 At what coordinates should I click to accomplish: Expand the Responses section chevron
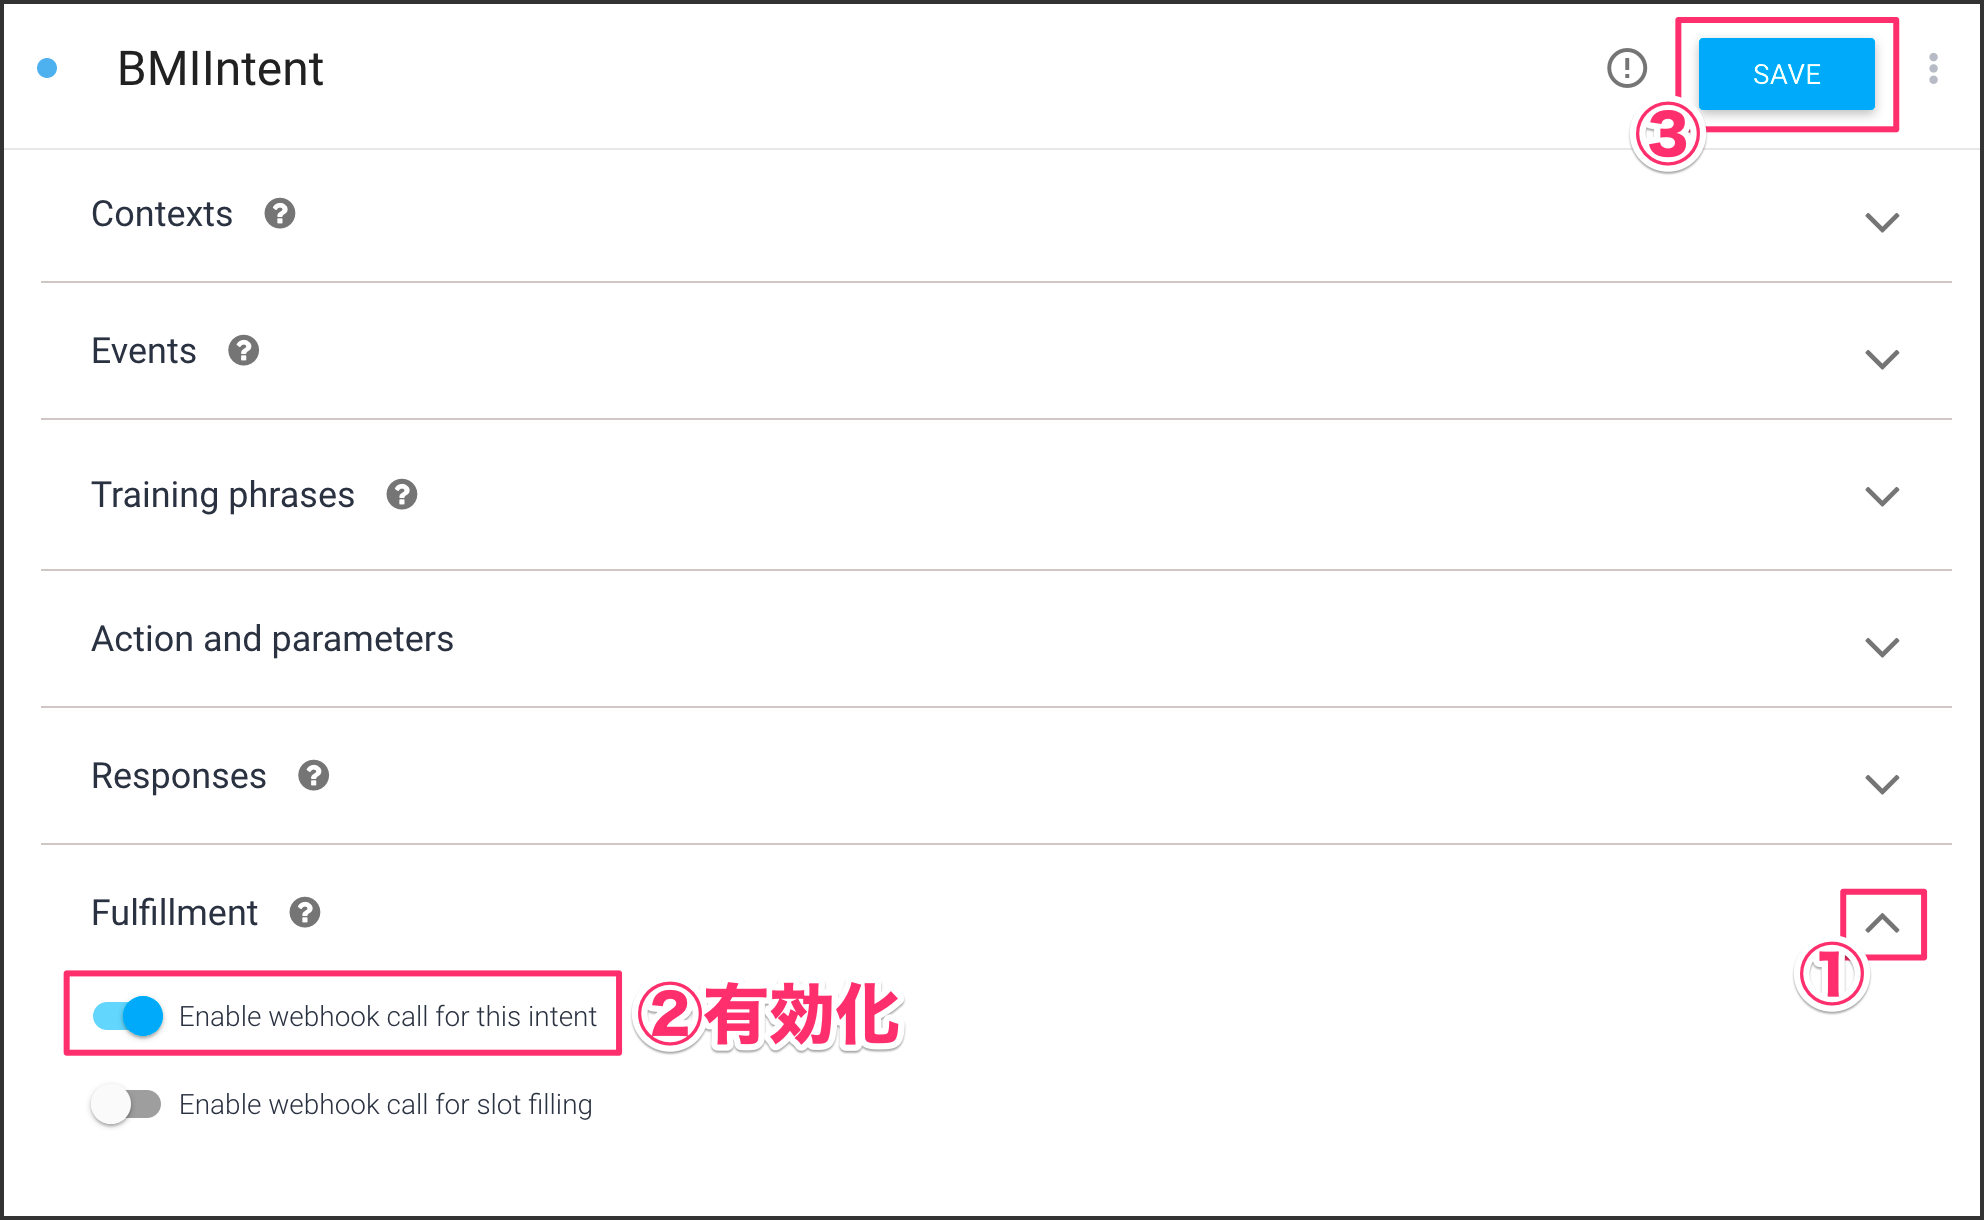(x=1882, y=784)
